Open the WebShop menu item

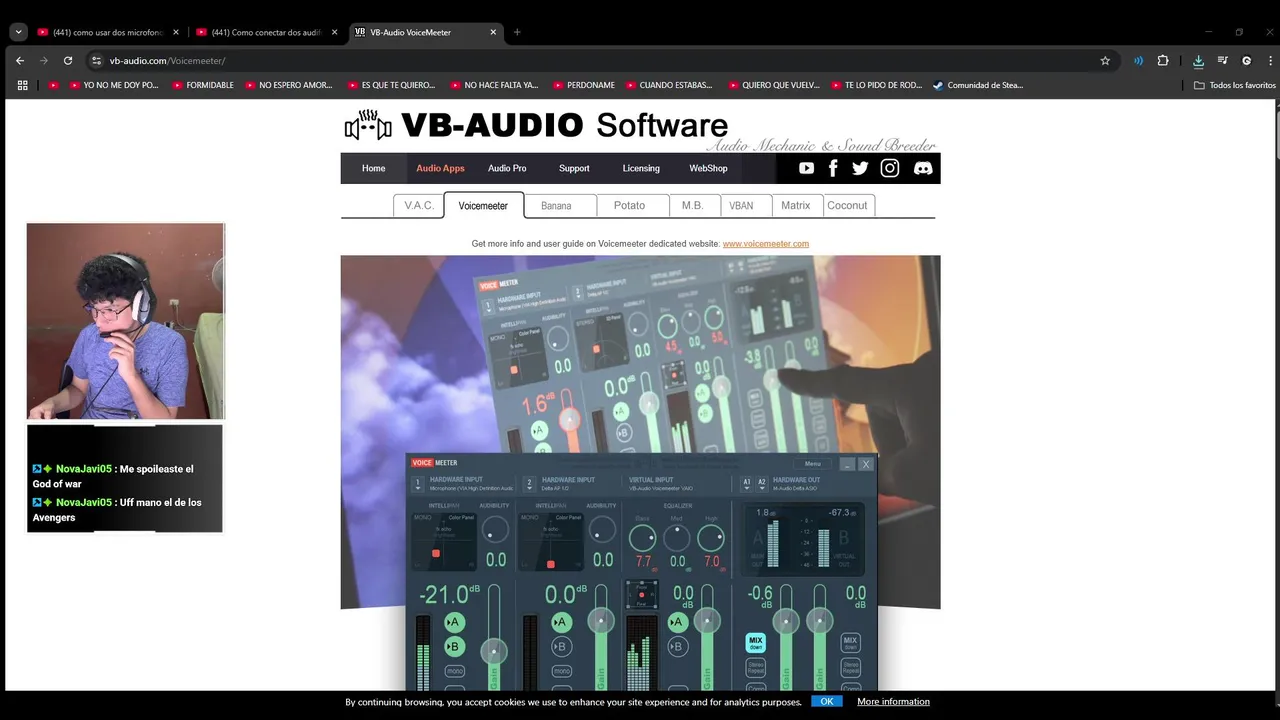coord(708,168)
